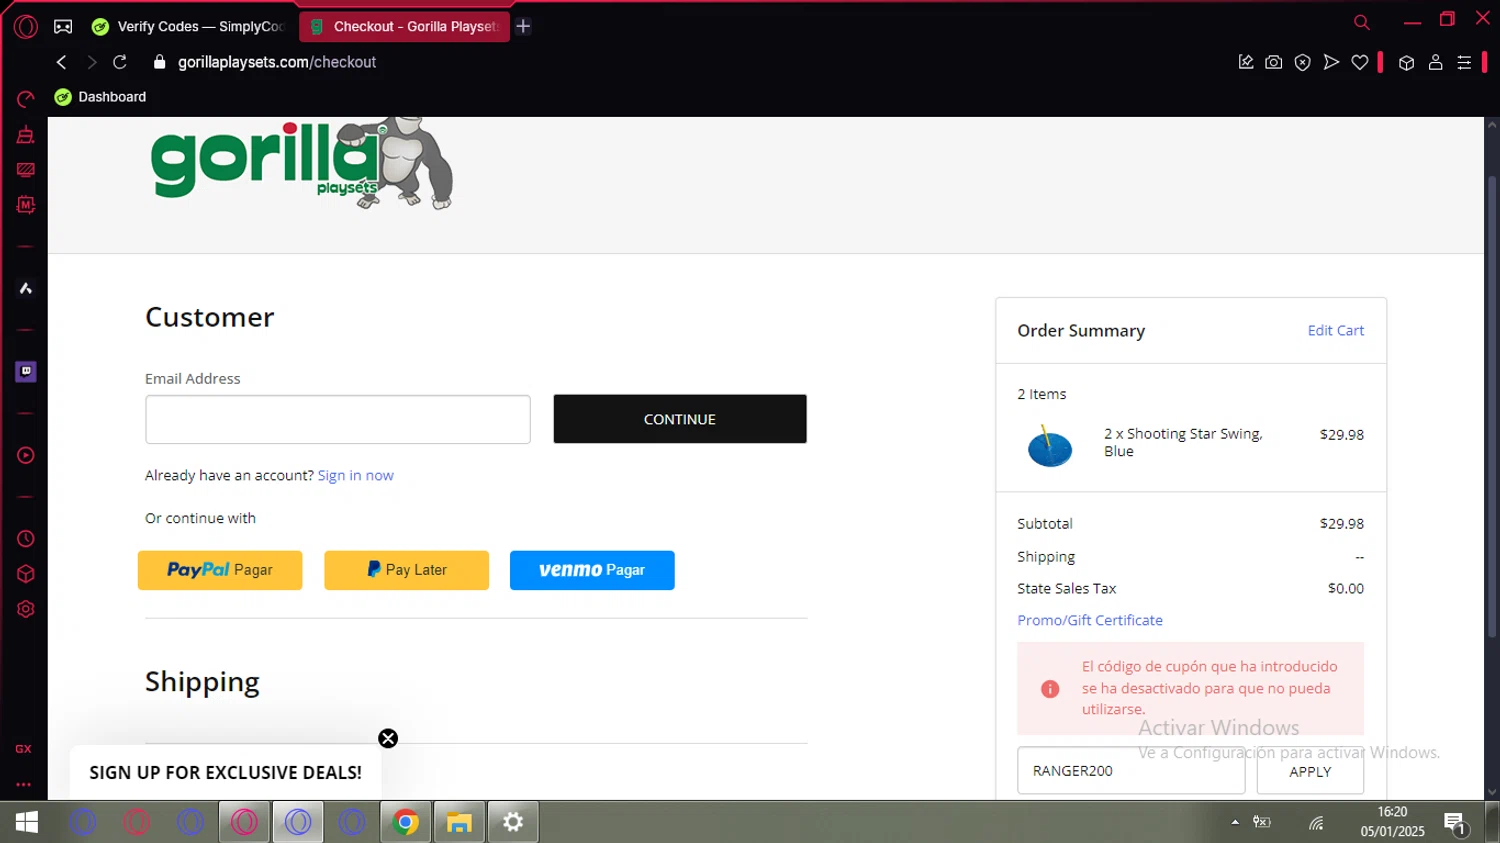Open the Player icon in sidebar
1500x843 pixels.
[x=26, y=455]
